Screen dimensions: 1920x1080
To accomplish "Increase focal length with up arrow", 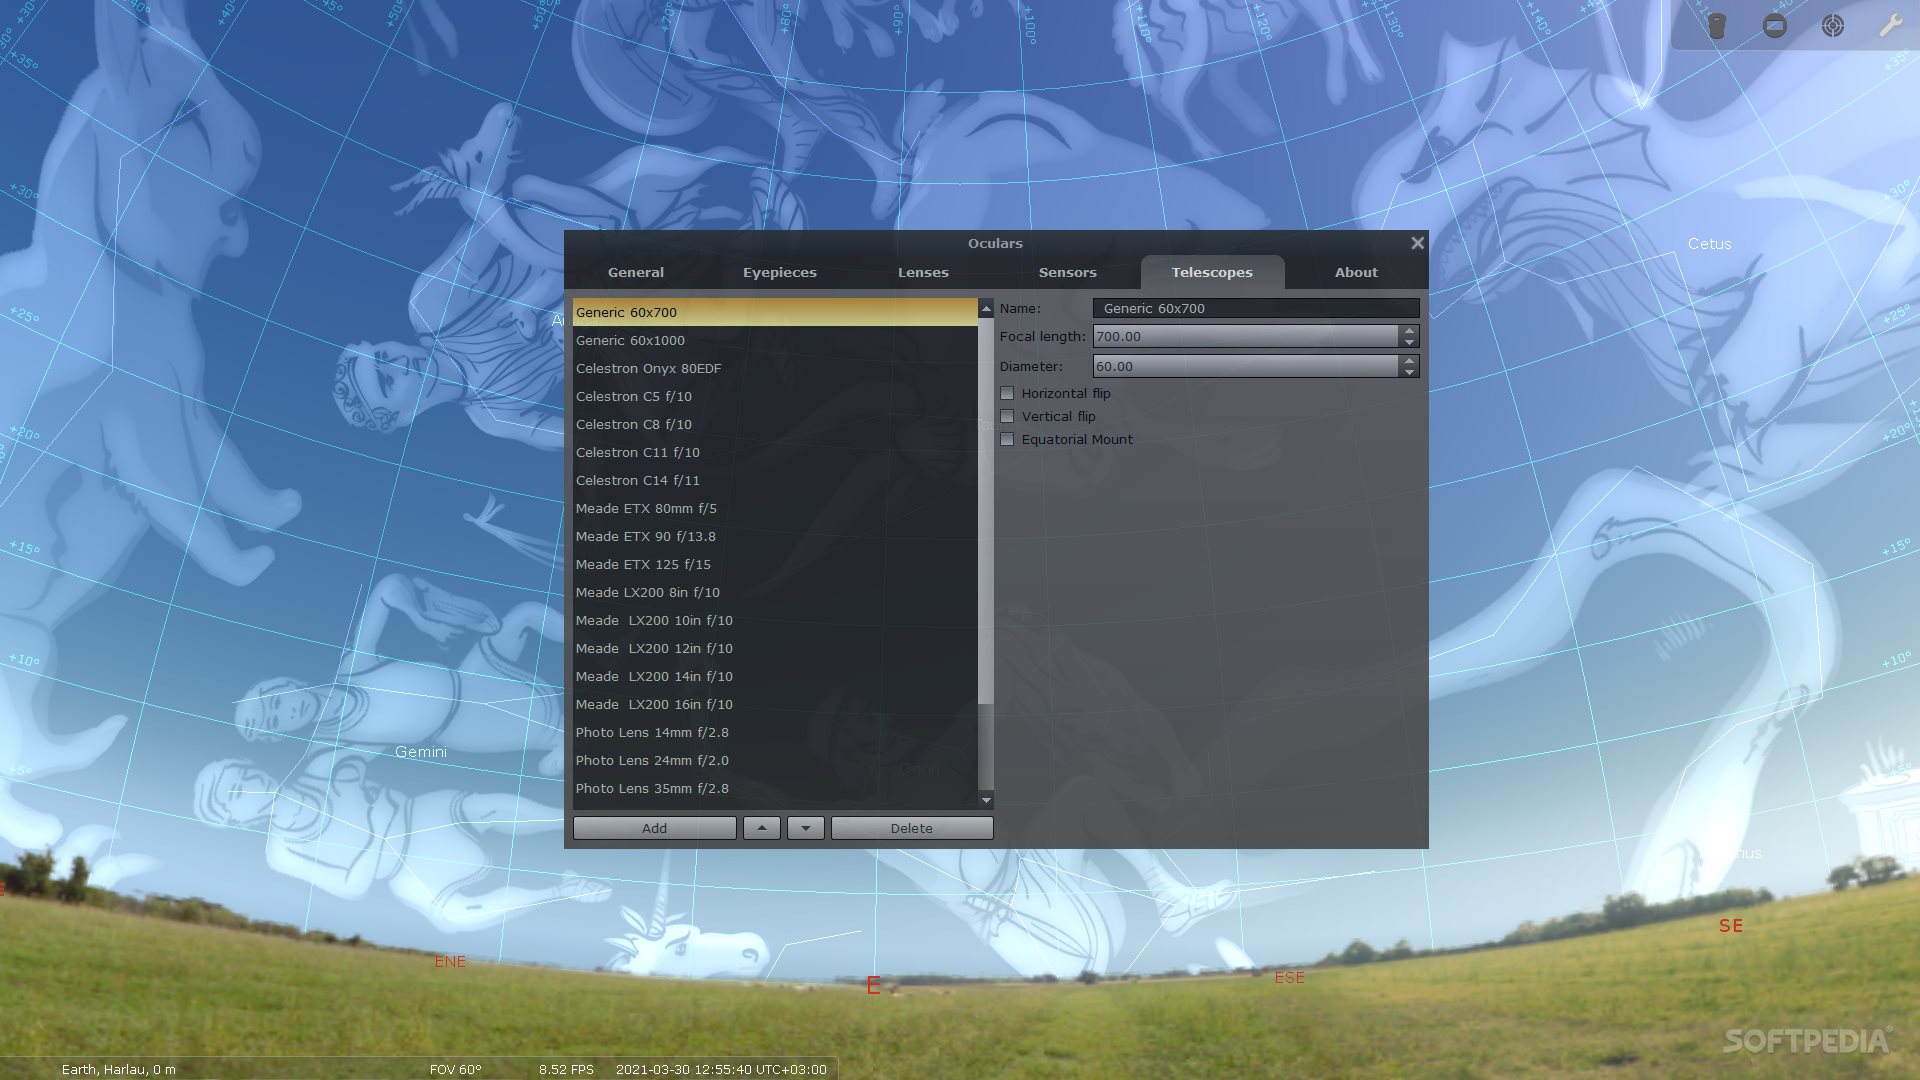I will pos(1409,330).
